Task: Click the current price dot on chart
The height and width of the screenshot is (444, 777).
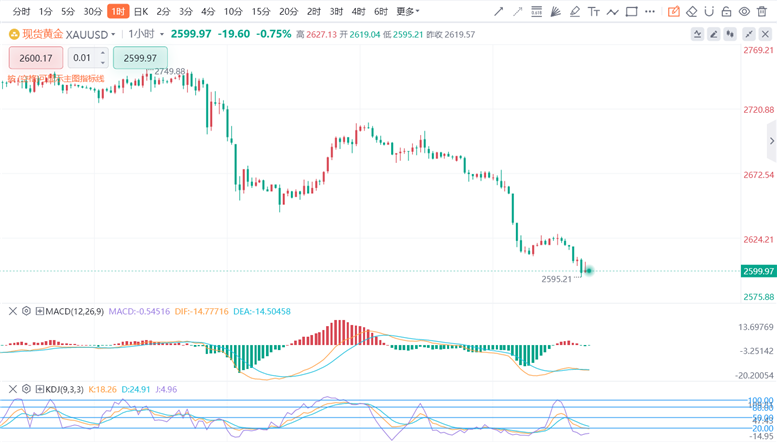Action: tap(589, 271)
